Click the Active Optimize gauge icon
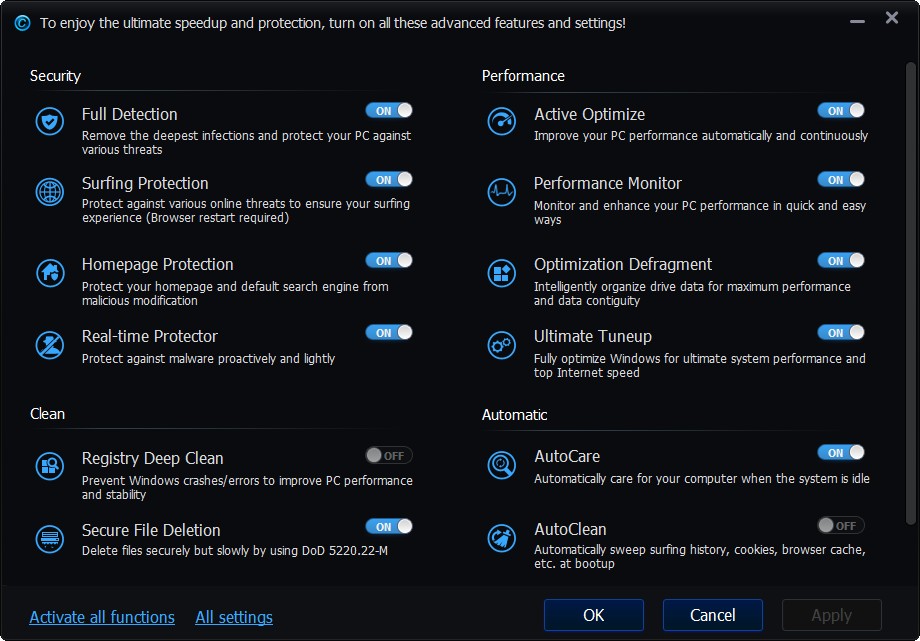Viewport: 920px width, 641px height. [502, 122]
